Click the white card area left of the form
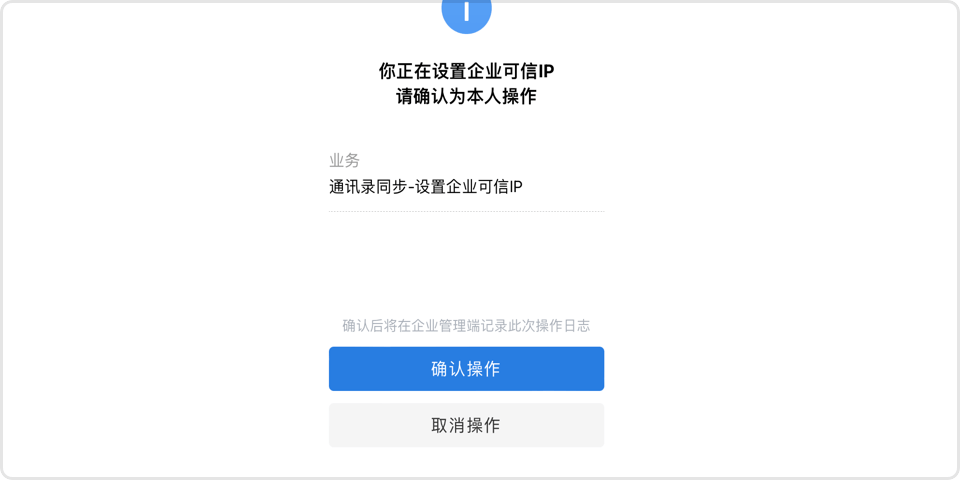Viewport: 960px width, 480px height. tap(165, 245)
